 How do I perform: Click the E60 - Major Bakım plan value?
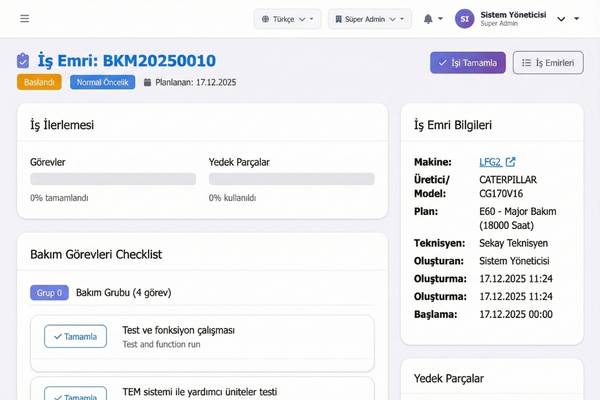click(518, 218)
